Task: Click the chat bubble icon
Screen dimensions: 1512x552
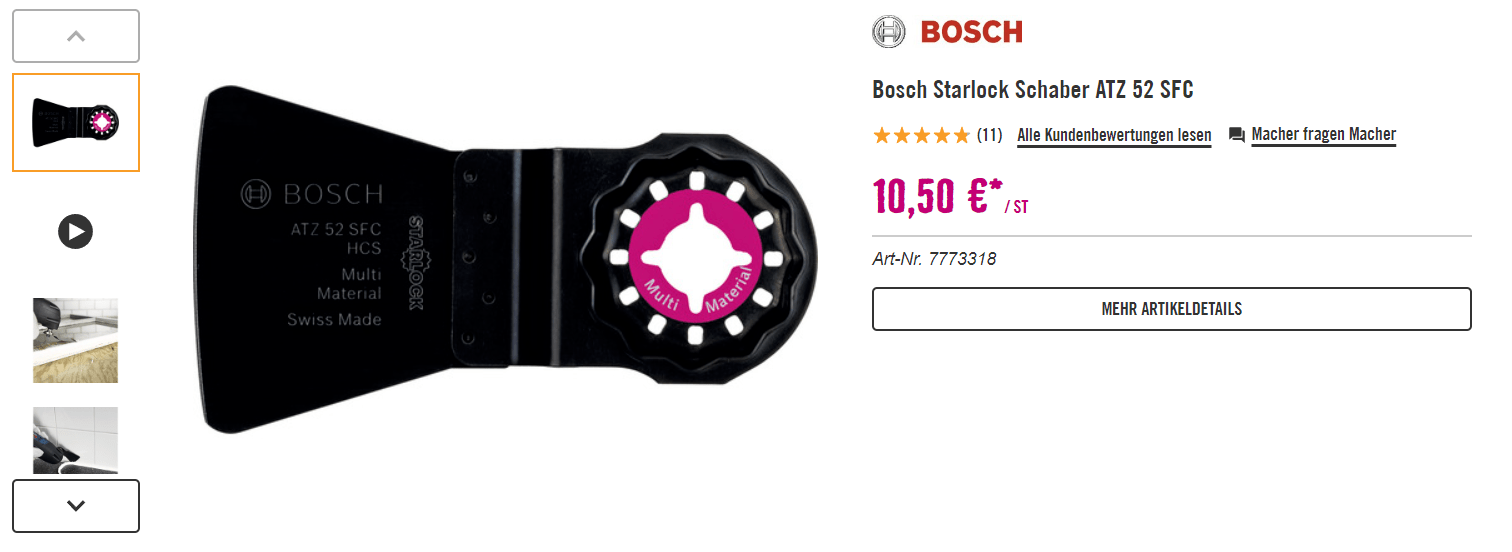Action: (1237, 135)
